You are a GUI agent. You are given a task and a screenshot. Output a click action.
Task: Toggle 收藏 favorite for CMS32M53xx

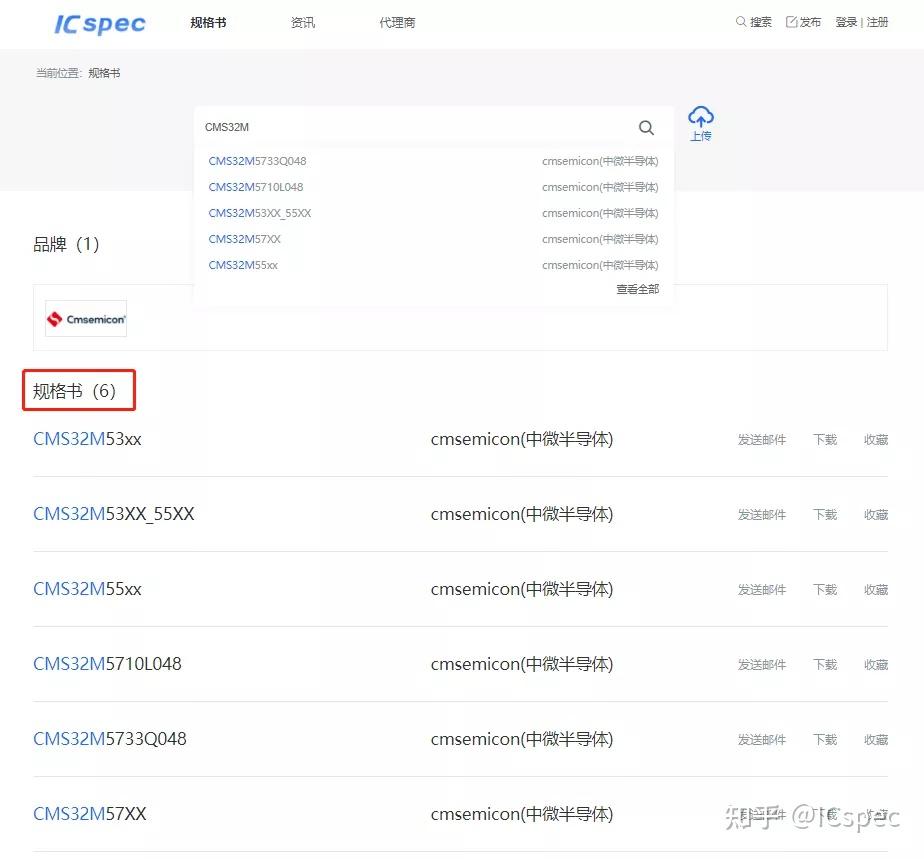(875, 439)
